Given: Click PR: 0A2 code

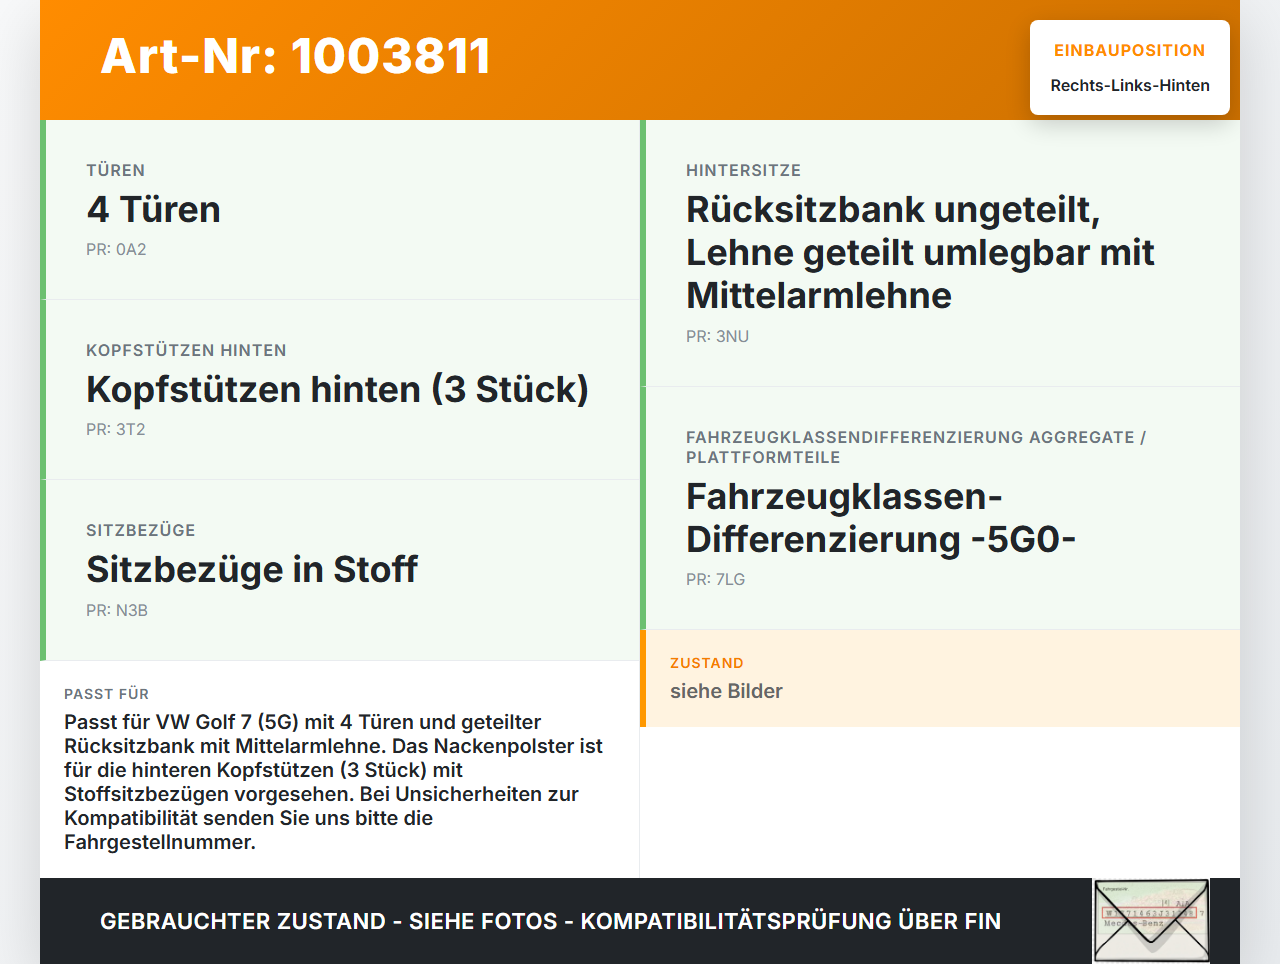Looking at the screenshot, I should (116, 250).
